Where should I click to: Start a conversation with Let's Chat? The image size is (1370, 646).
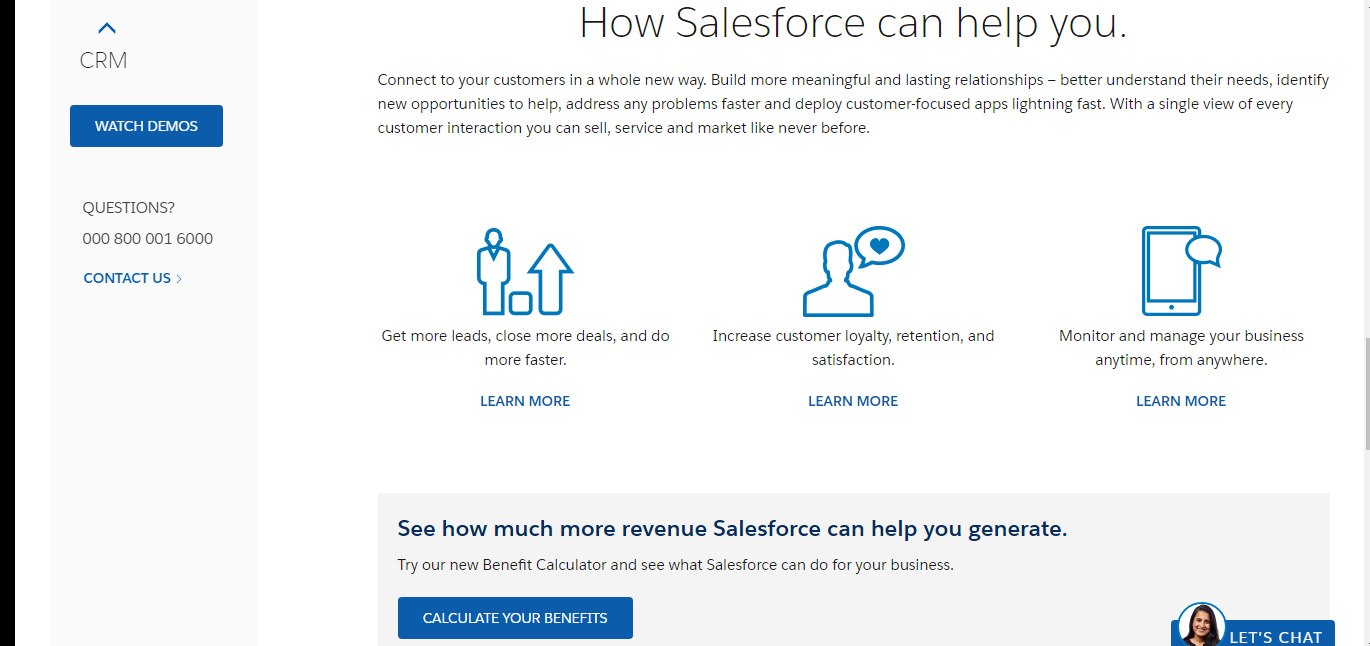(1275, 636)
